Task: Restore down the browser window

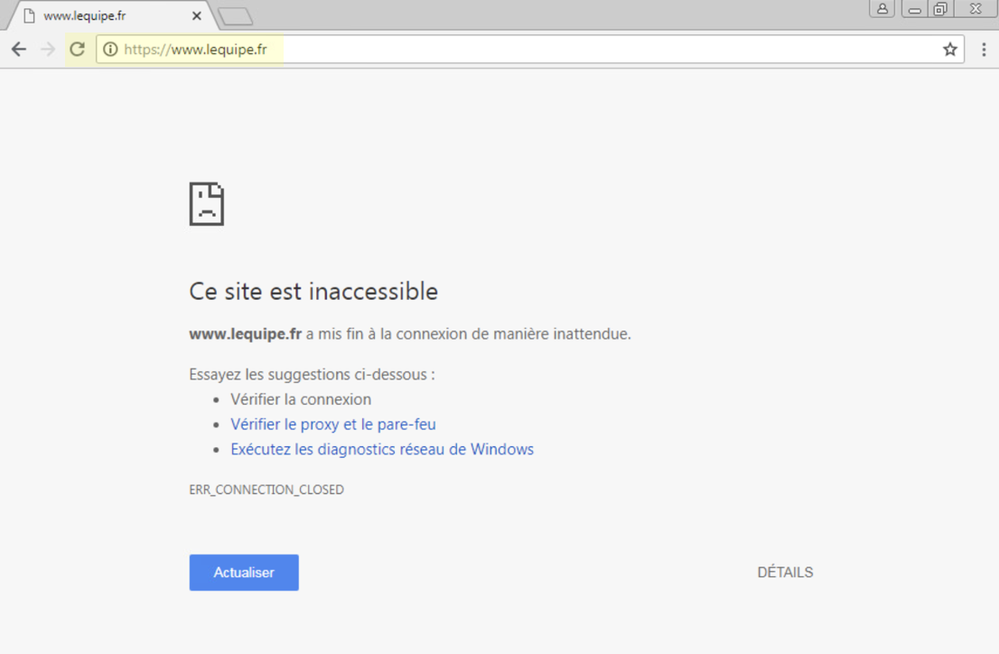Action: coord(940,9)
